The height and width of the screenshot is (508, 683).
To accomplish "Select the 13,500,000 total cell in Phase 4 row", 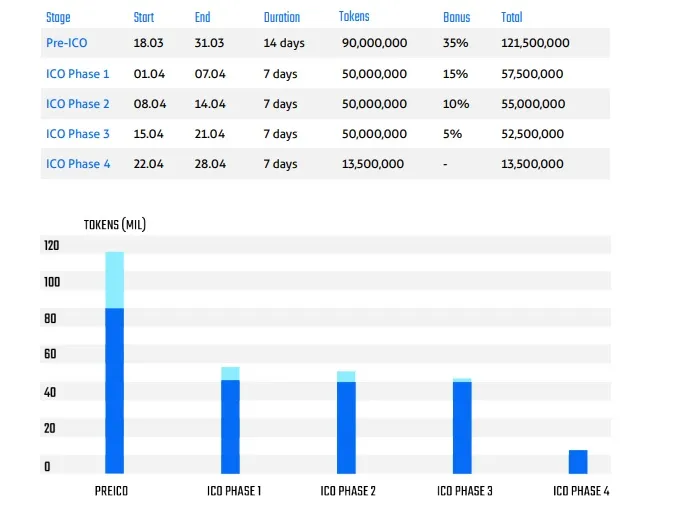I will 532,164.
